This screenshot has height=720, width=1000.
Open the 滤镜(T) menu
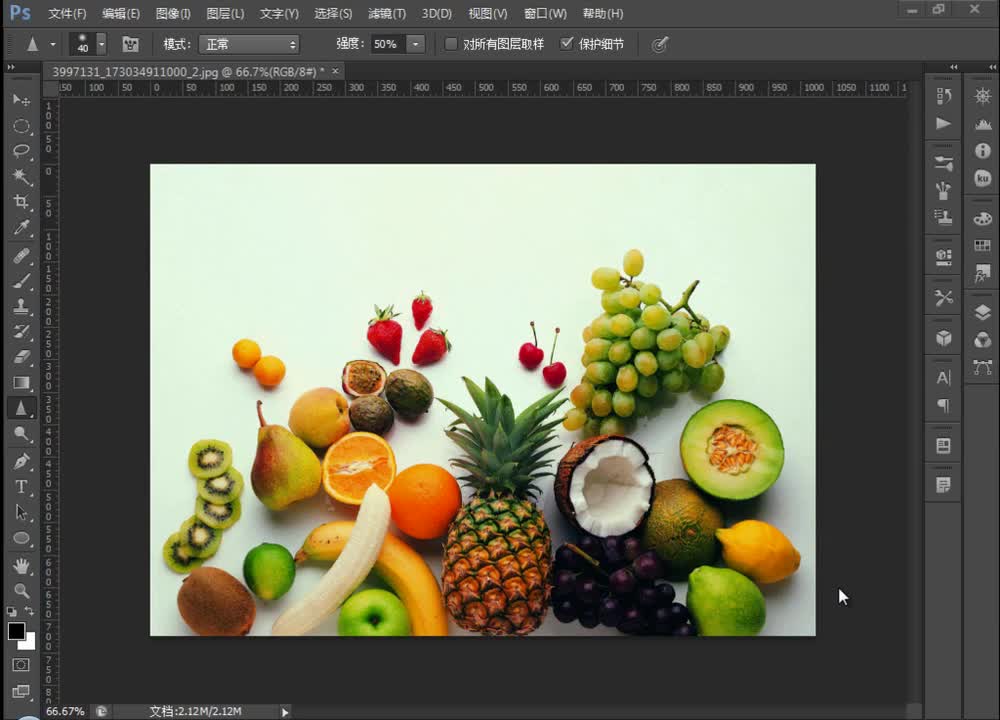[x=387, y=14]
